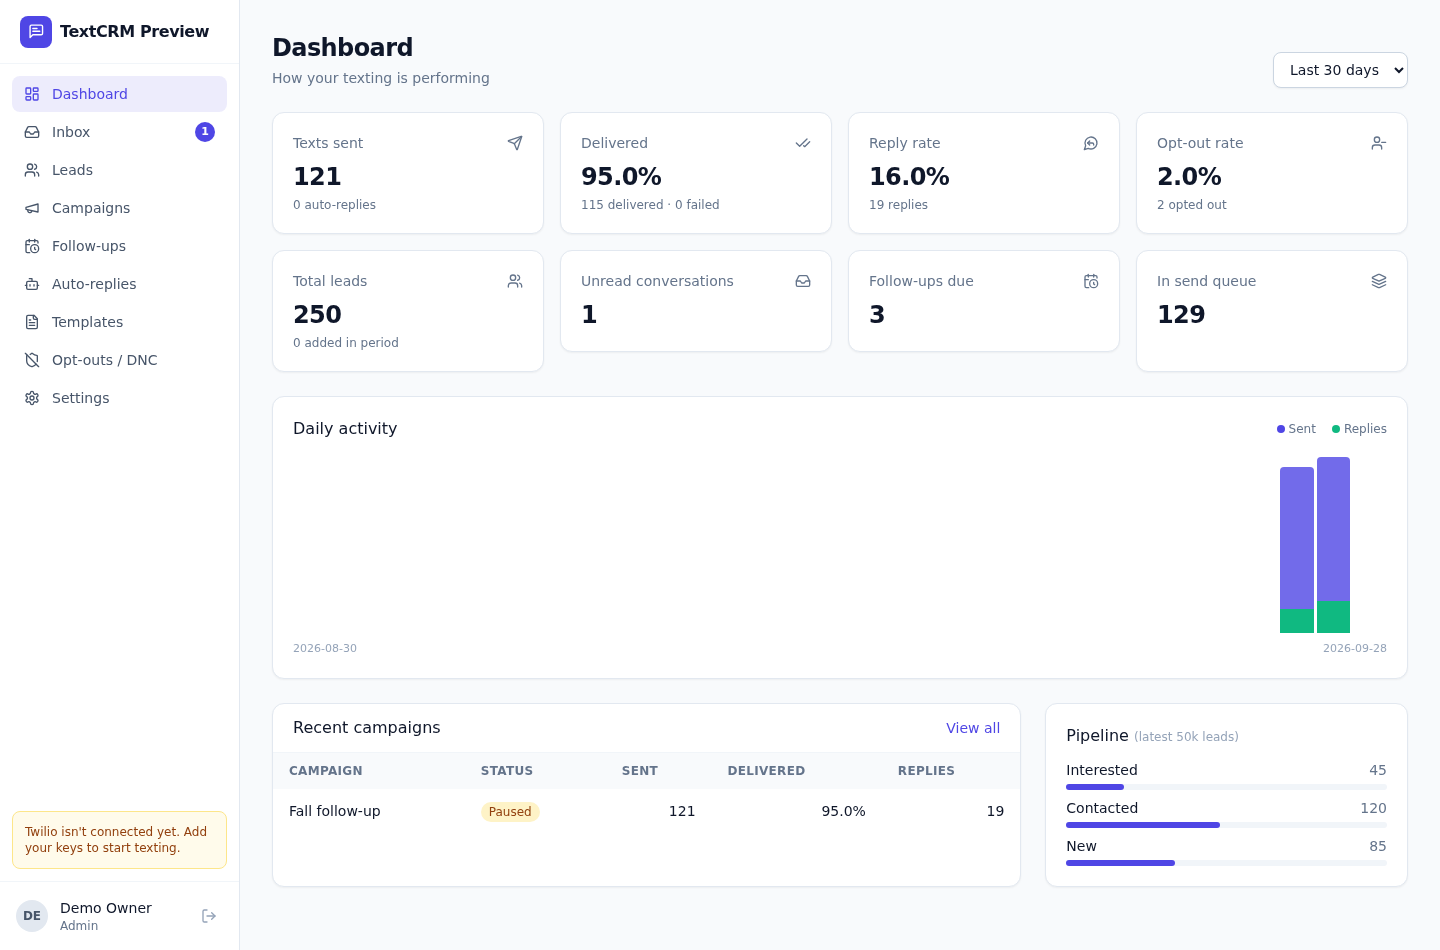The width and height of the screenshot is (1440, 950).
Task: Open Settings from the sidebar
Action: [119, 398]
